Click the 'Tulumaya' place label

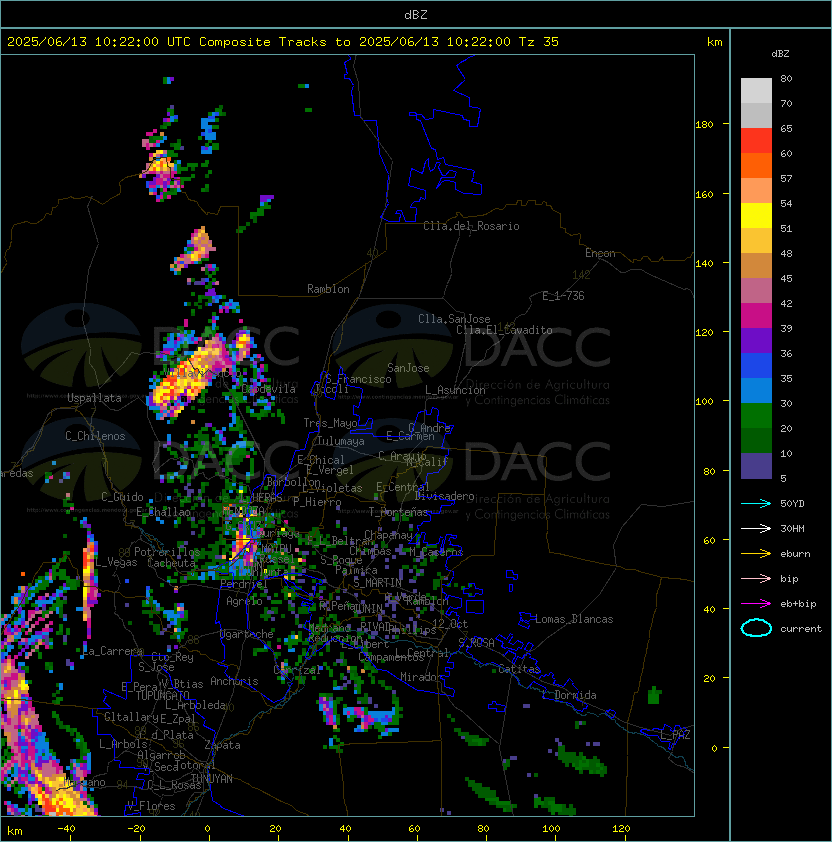[341, 441]
